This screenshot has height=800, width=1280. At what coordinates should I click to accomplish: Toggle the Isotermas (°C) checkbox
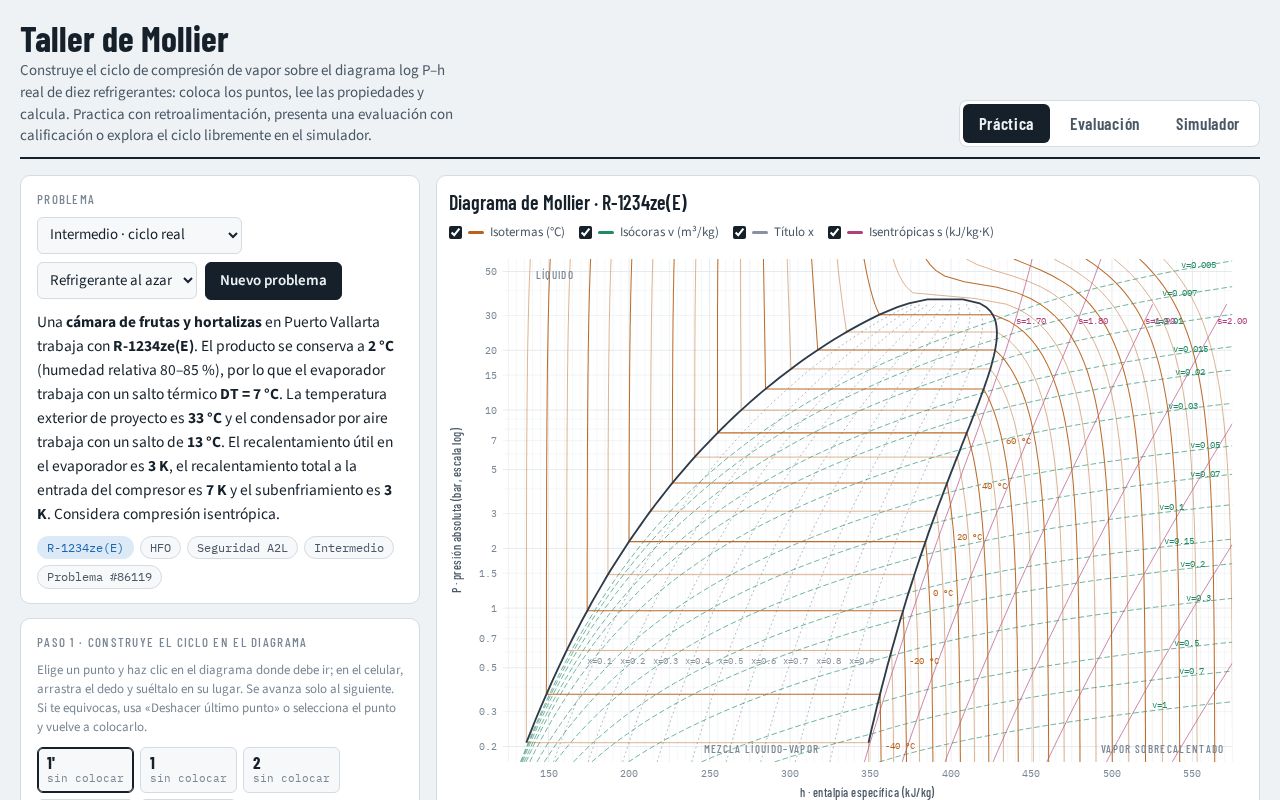[456, 232]
